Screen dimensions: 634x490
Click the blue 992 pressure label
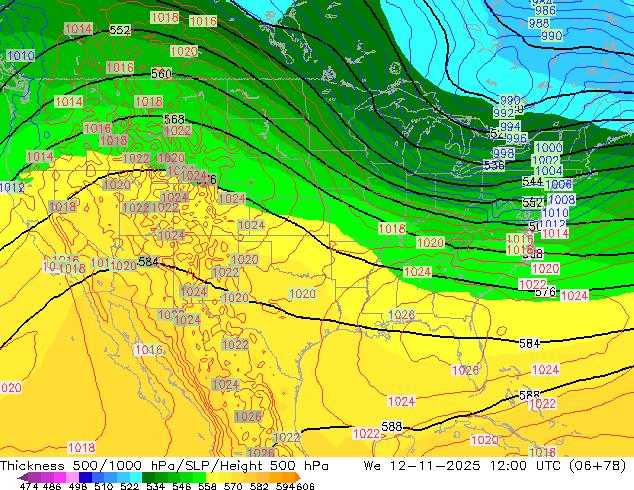coord(503,113)
